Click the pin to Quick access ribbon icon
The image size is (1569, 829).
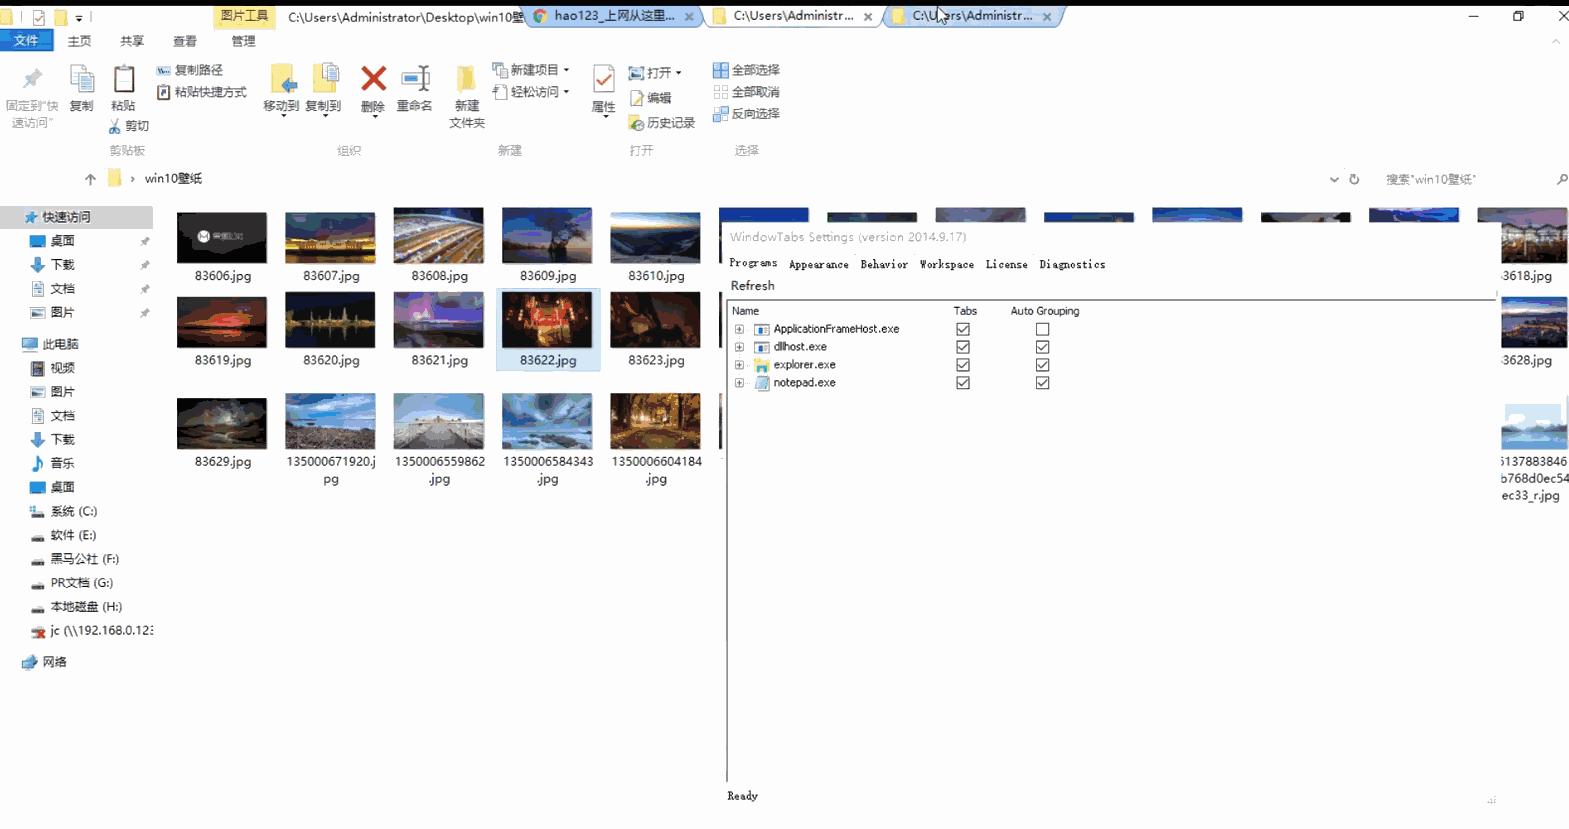coord(32,79)
